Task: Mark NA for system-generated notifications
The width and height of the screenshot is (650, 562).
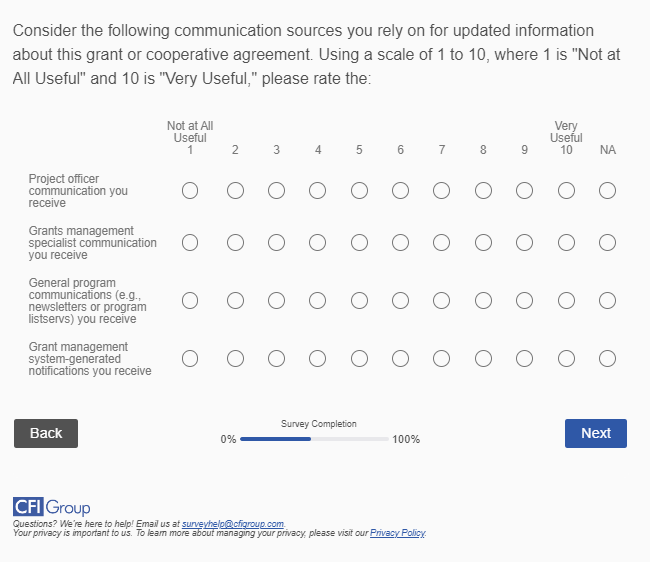Action: (x=607, y=358)
